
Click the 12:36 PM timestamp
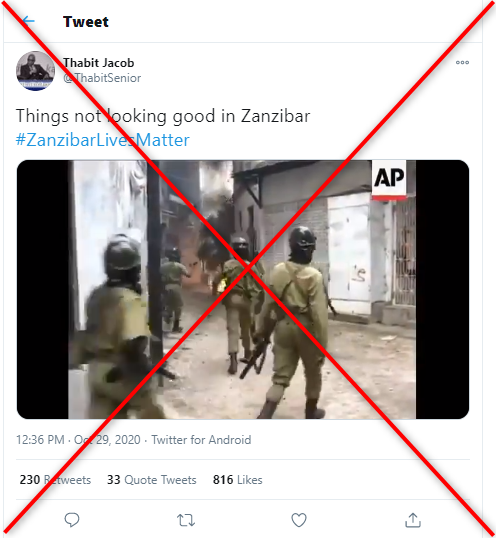point(40,440)
